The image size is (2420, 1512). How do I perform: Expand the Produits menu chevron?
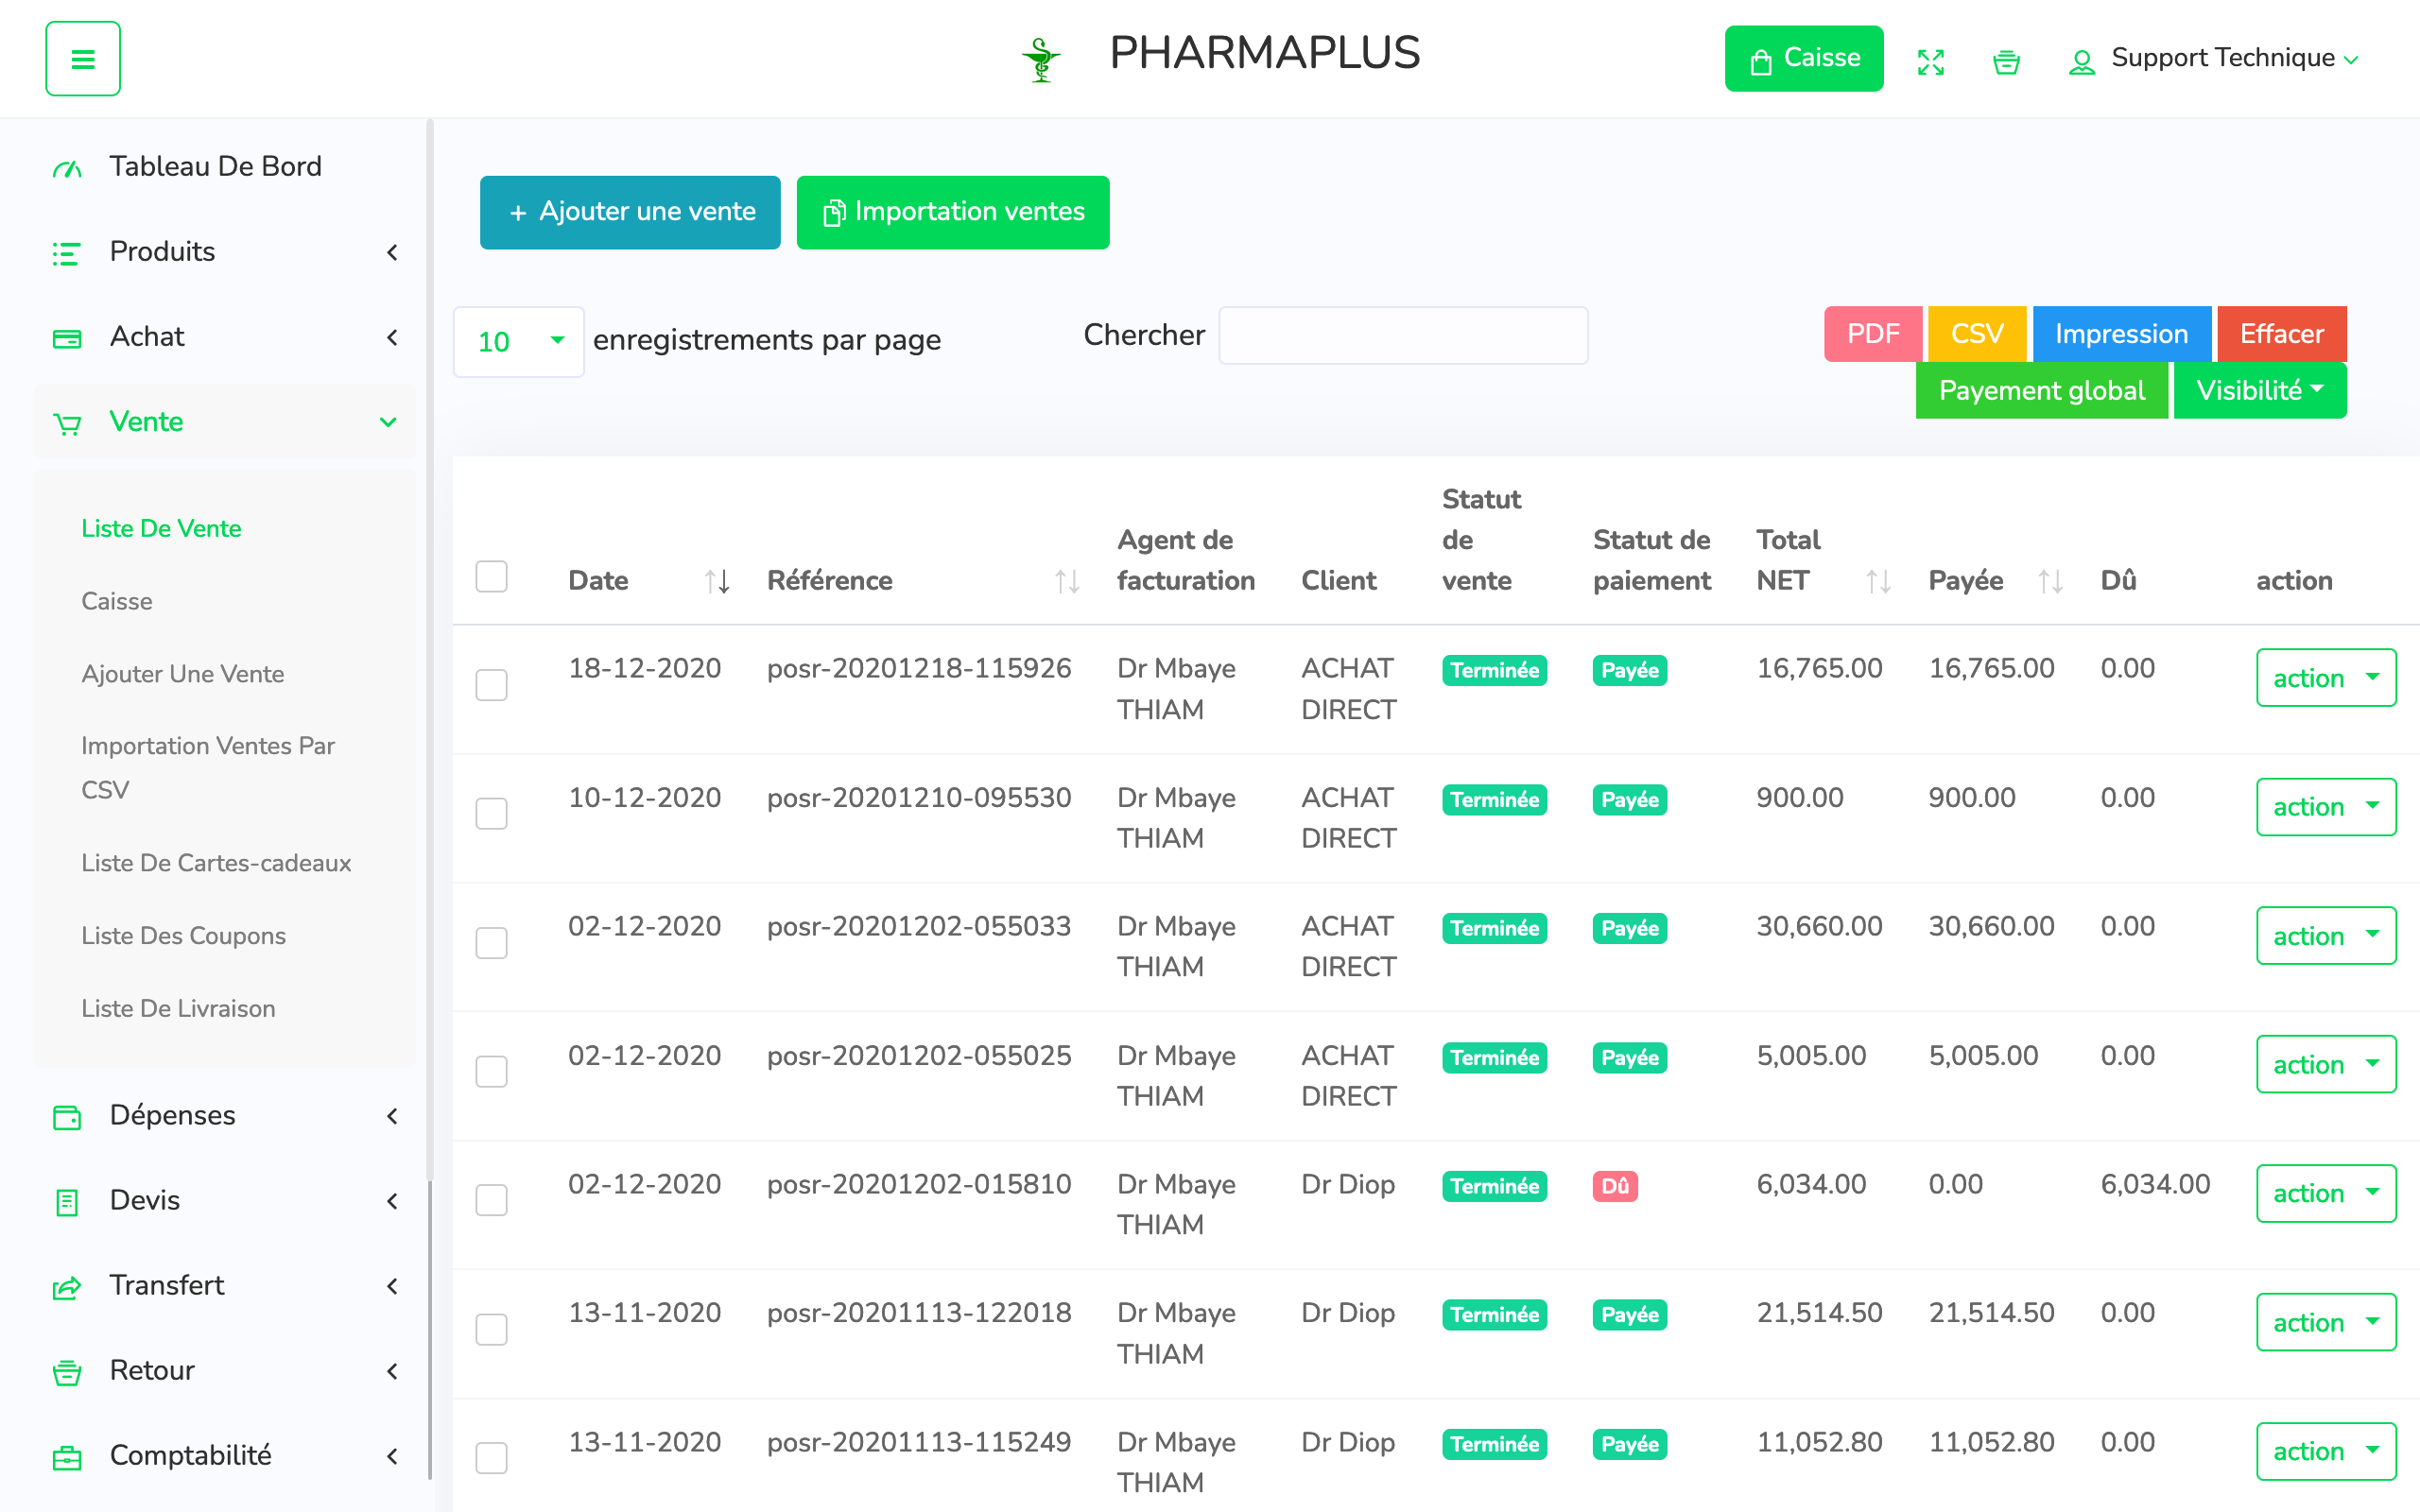392,252
